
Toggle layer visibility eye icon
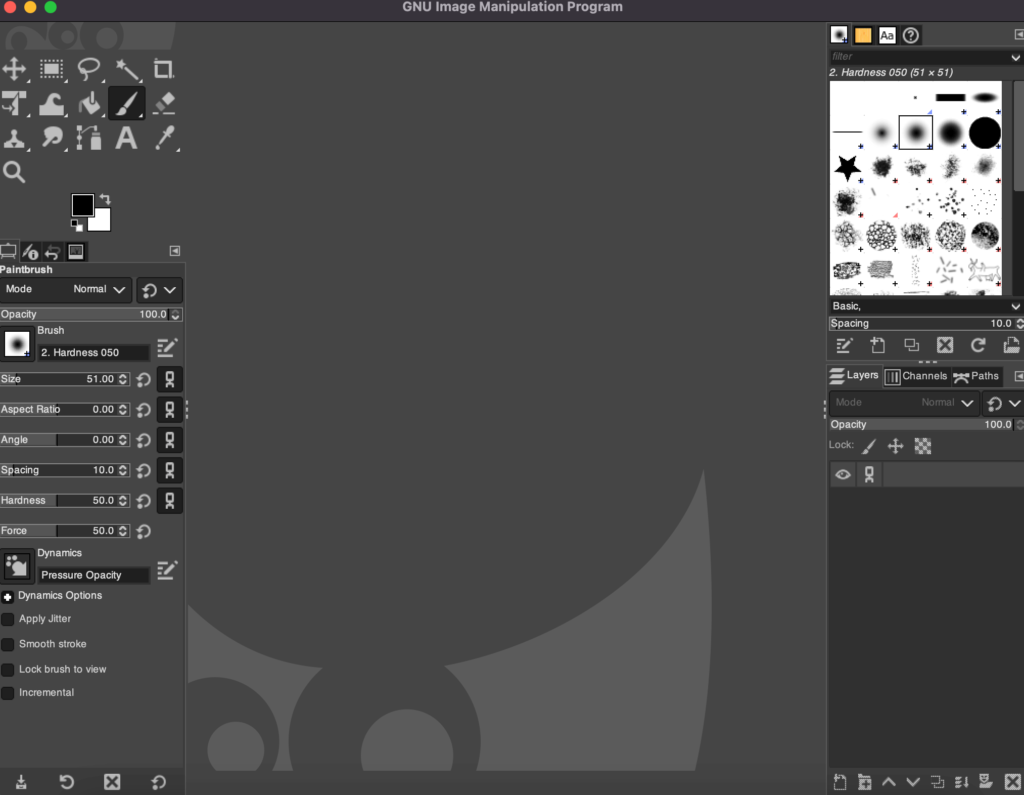pyautogui.click(x=841, y=474)
